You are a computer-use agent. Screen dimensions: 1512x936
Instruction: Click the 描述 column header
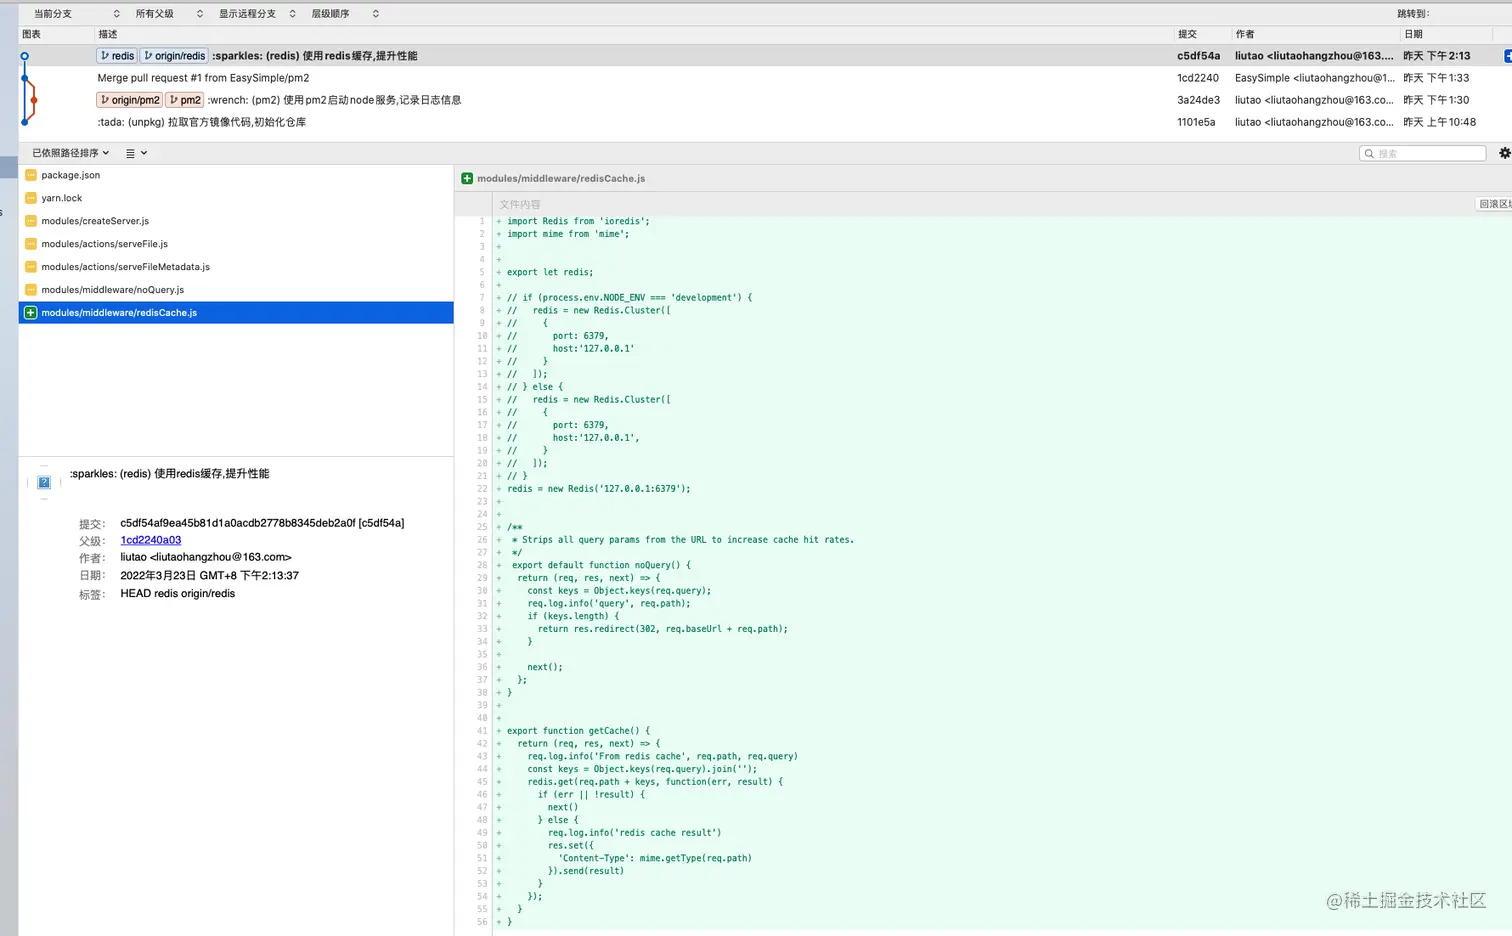[x=108, y=34]
